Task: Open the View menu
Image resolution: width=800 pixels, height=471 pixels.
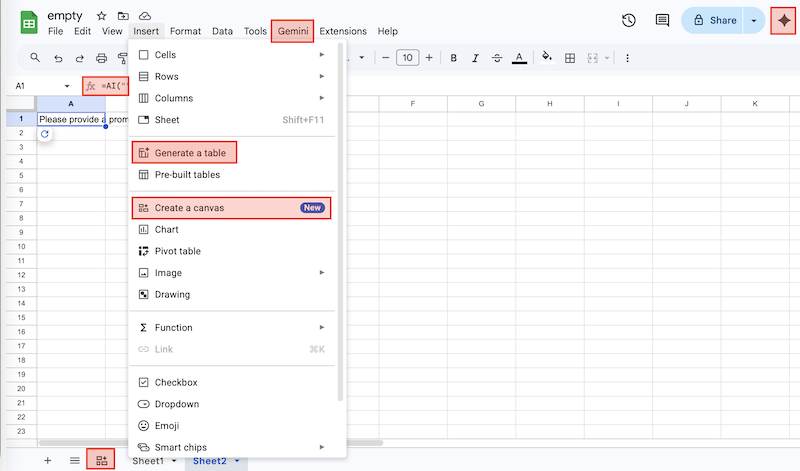Action: point(112,31)
